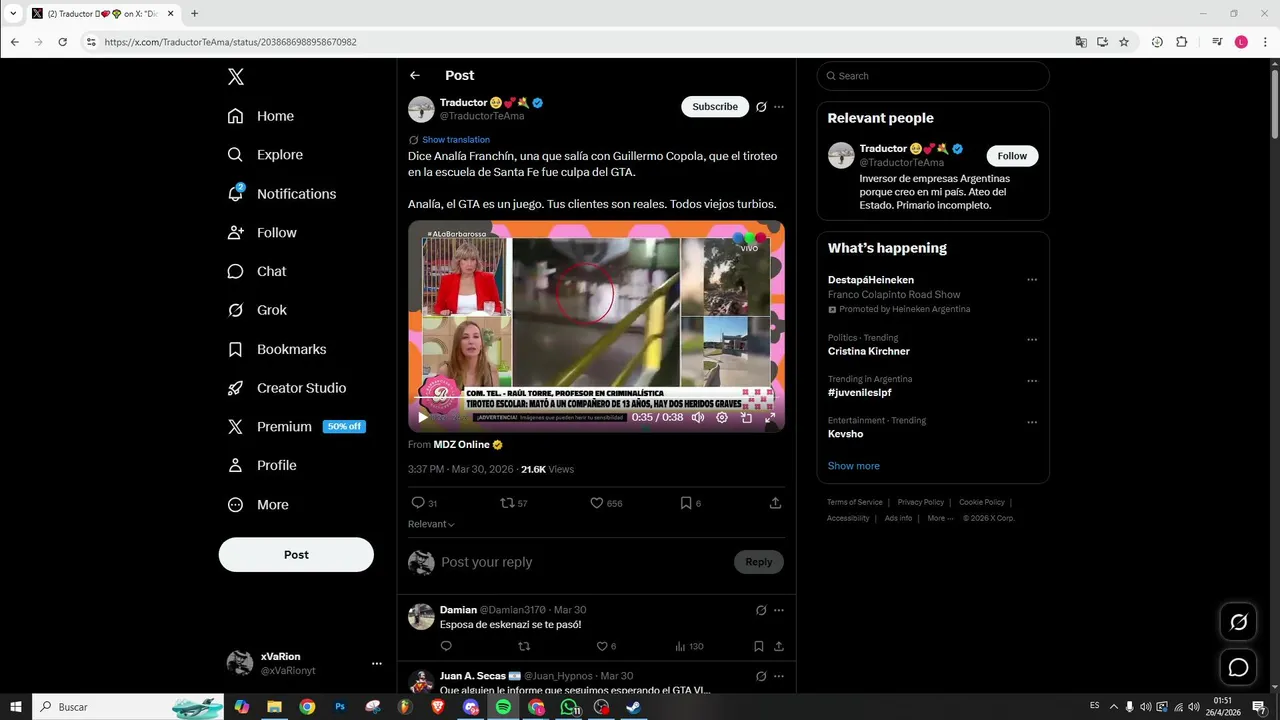Open DestapáHeineken trend options

tap(1032, 280)
